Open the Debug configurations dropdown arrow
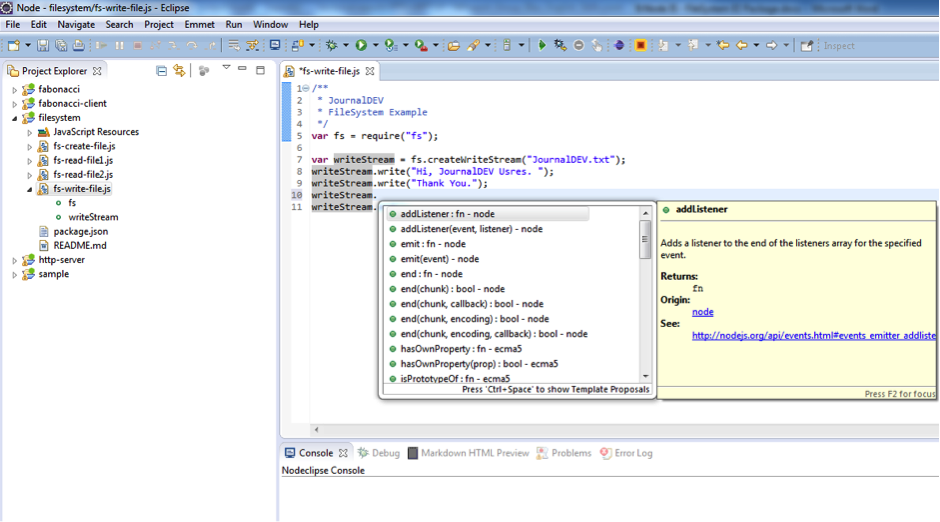Screen dimensions: 940x522 [x=346, y=46]
